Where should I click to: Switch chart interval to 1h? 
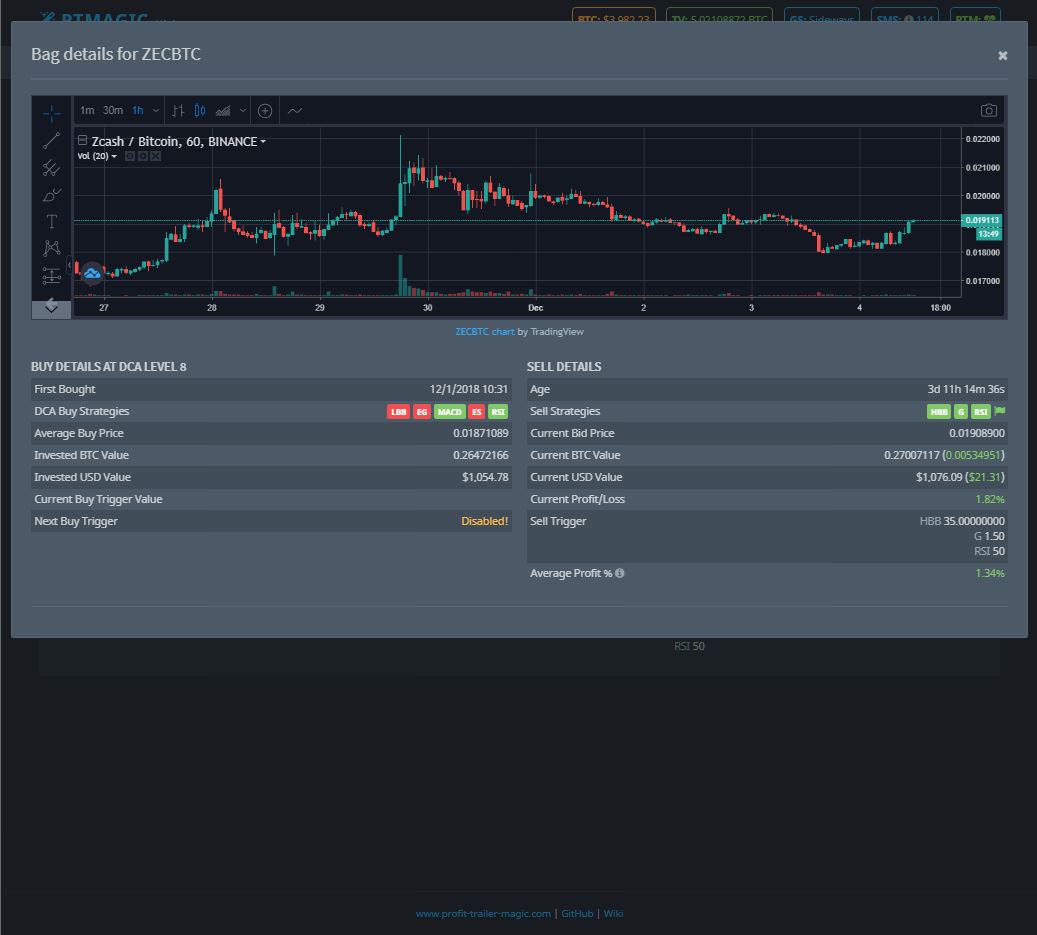click(x=138, y=110)
